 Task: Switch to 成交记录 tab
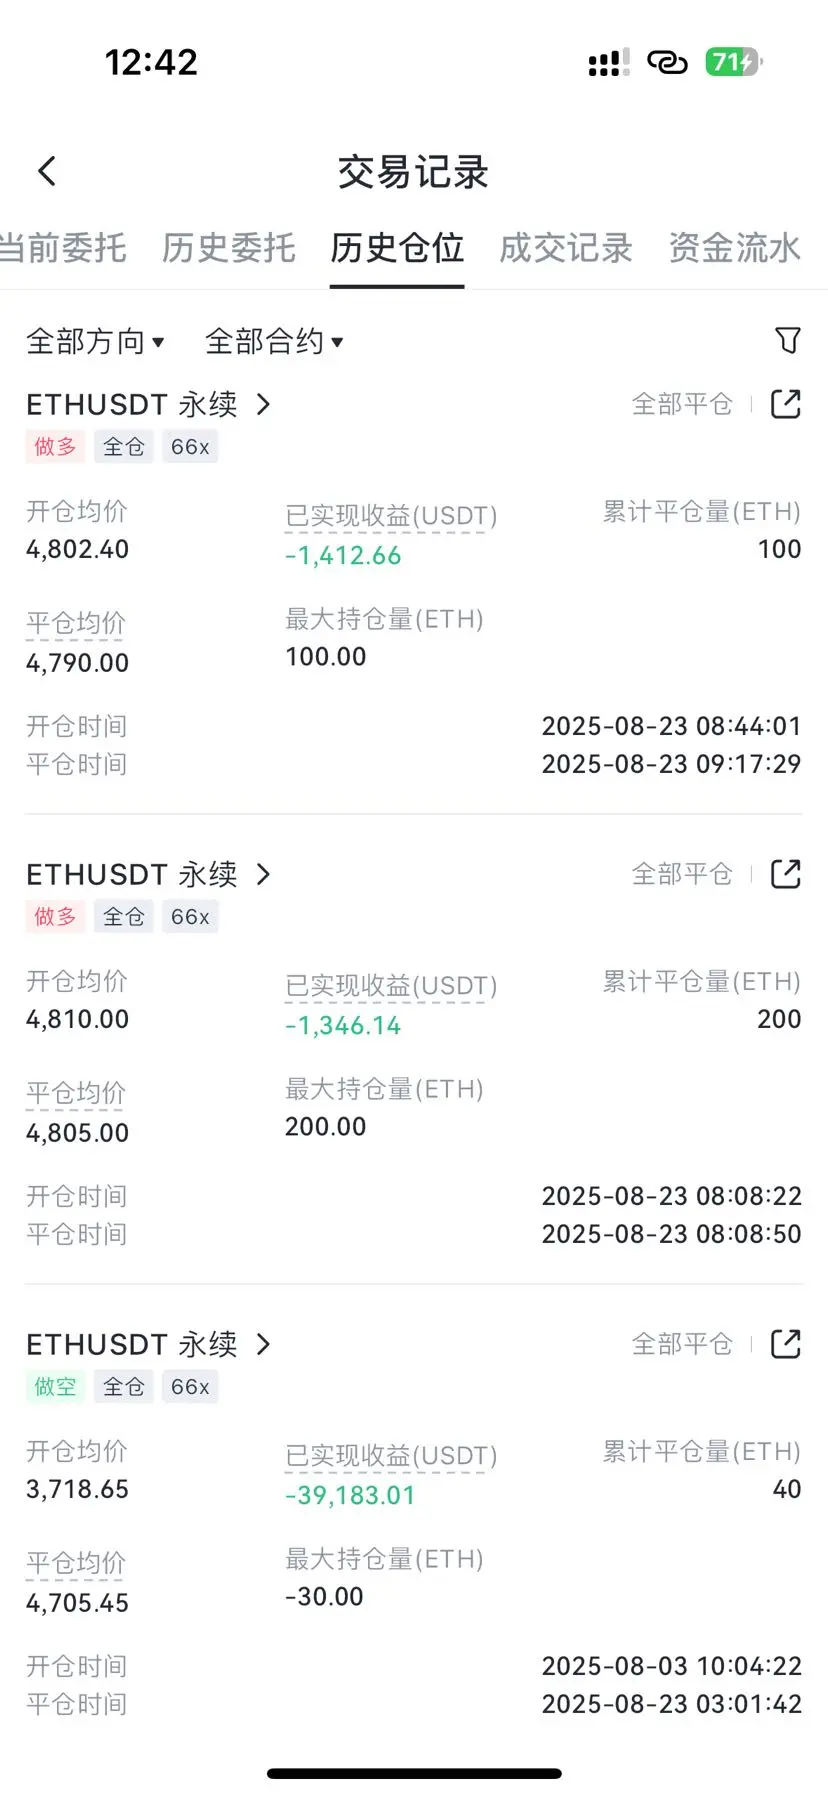tap(566, 248)
